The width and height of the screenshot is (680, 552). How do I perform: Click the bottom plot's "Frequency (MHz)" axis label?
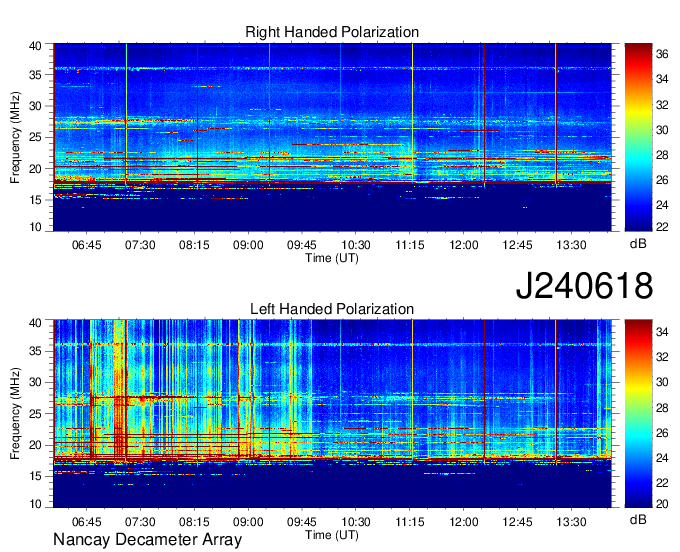pyautogui.click(x=15, y=414)
